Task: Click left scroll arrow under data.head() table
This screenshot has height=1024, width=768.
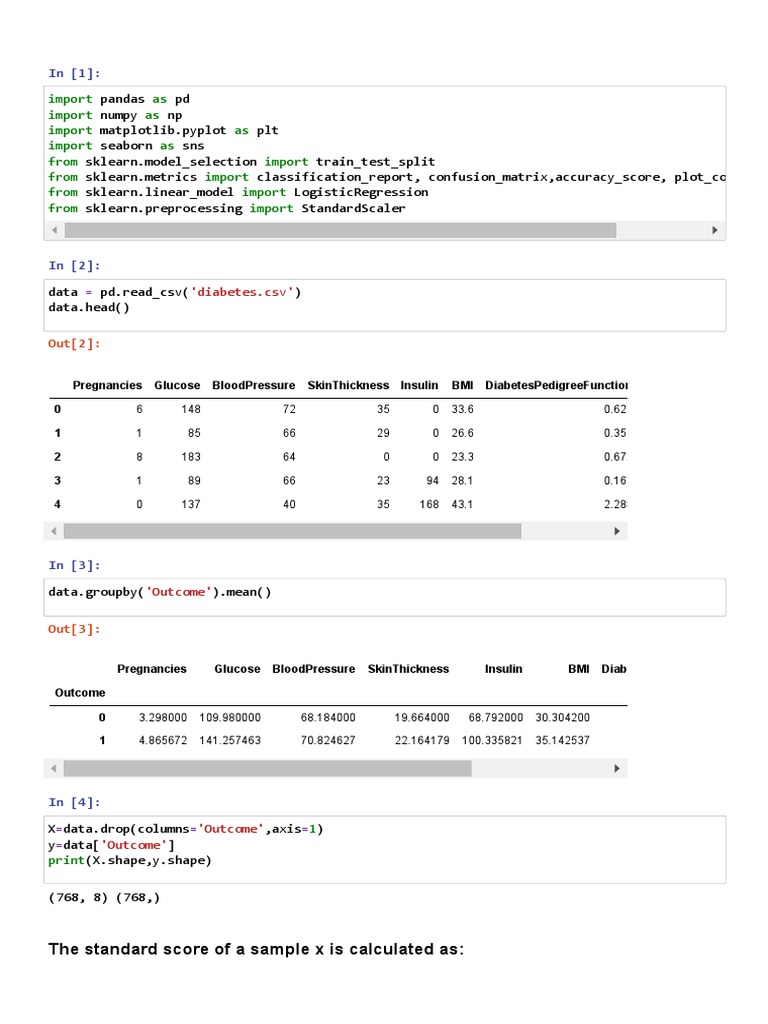Action: pos(54,531)
